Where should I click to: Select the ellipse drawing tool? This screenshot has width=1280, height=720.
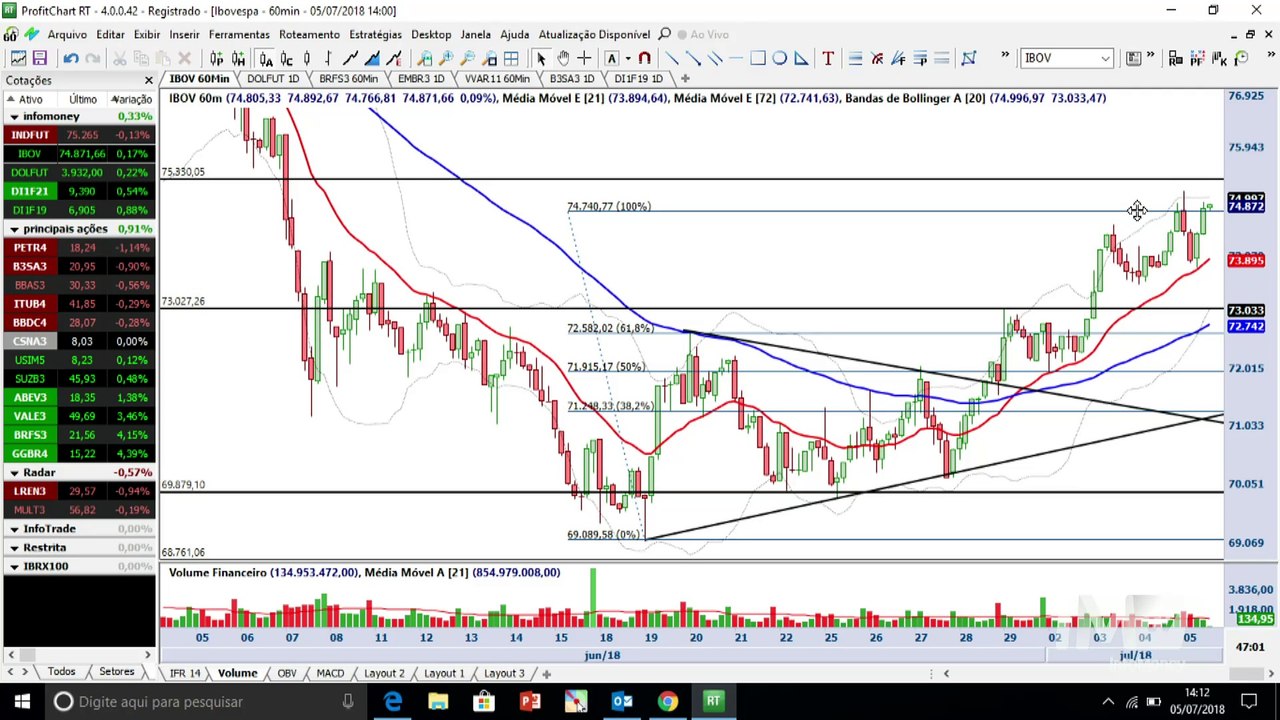click(x=780, y=59)
